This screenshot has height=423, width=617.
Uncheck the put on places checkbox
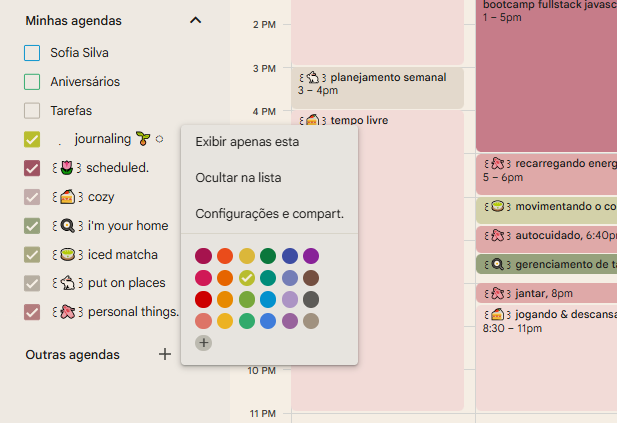(32, 283)
